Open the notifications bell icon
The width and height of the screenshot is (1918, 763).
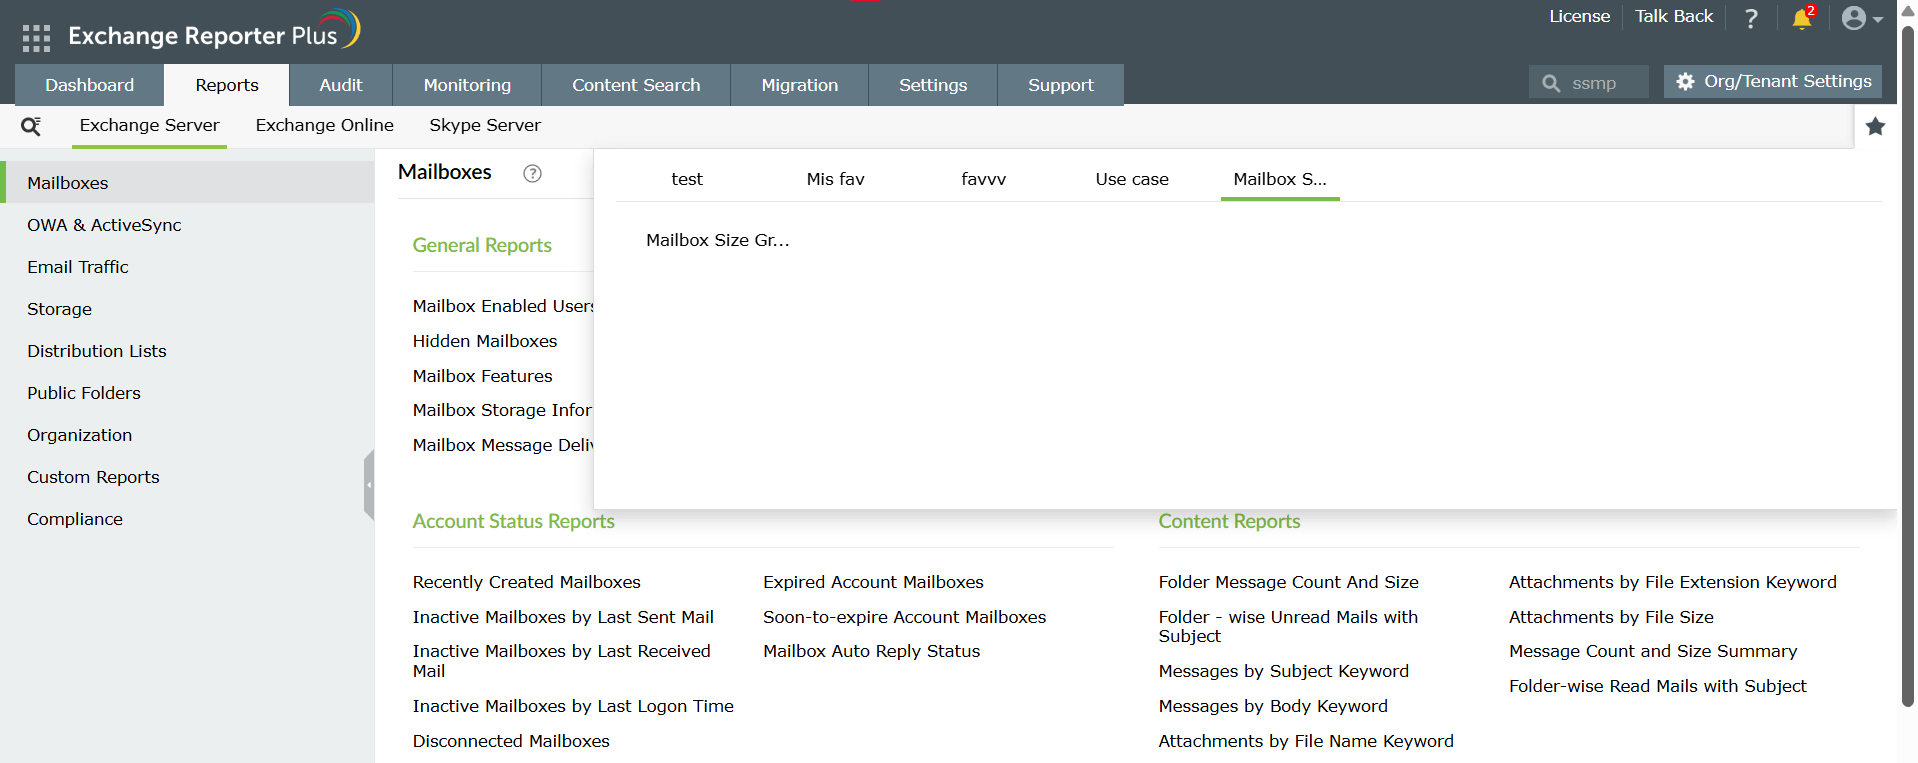1803,17
